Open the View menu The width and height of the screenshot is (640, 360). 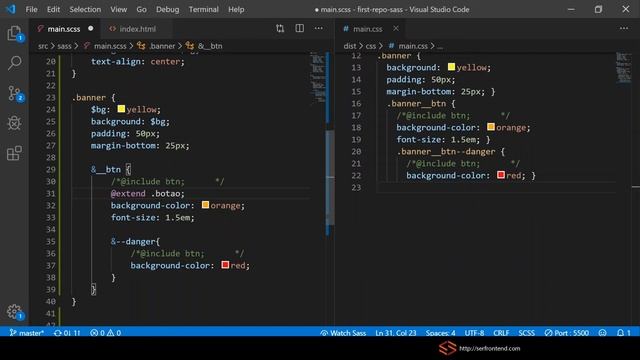click(x=118, y=9)
